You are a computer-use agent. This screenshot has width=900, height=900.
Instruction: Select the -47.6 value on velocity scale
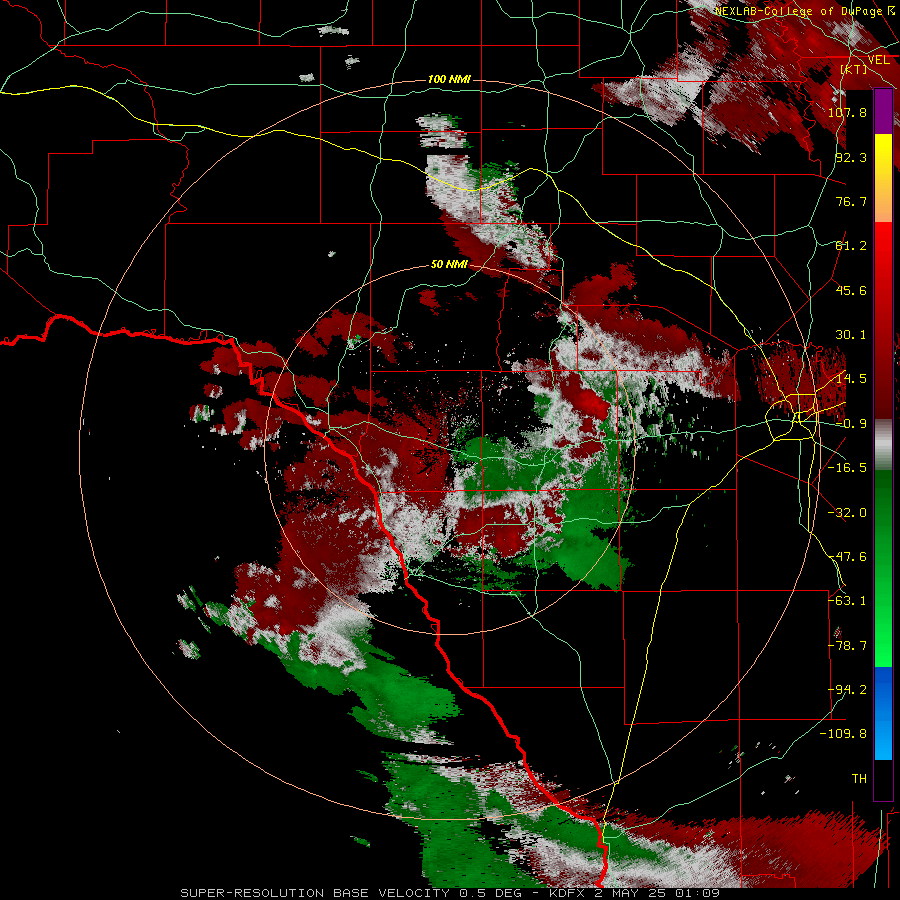847,557
